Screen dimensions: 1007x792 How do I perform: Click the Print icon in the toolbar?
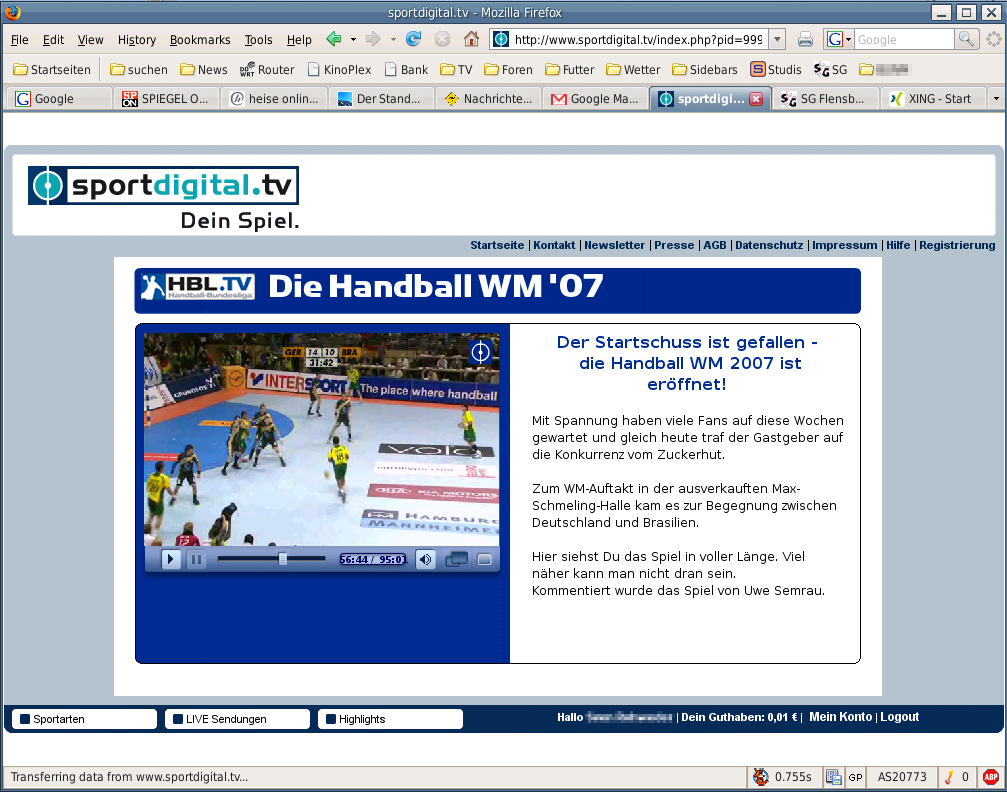pos(805,40)
